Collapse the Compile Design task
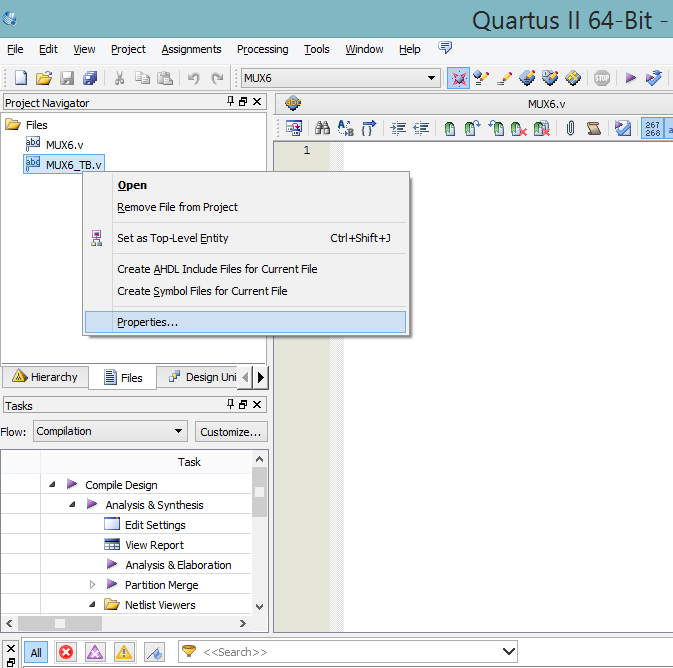 point(52,484)
